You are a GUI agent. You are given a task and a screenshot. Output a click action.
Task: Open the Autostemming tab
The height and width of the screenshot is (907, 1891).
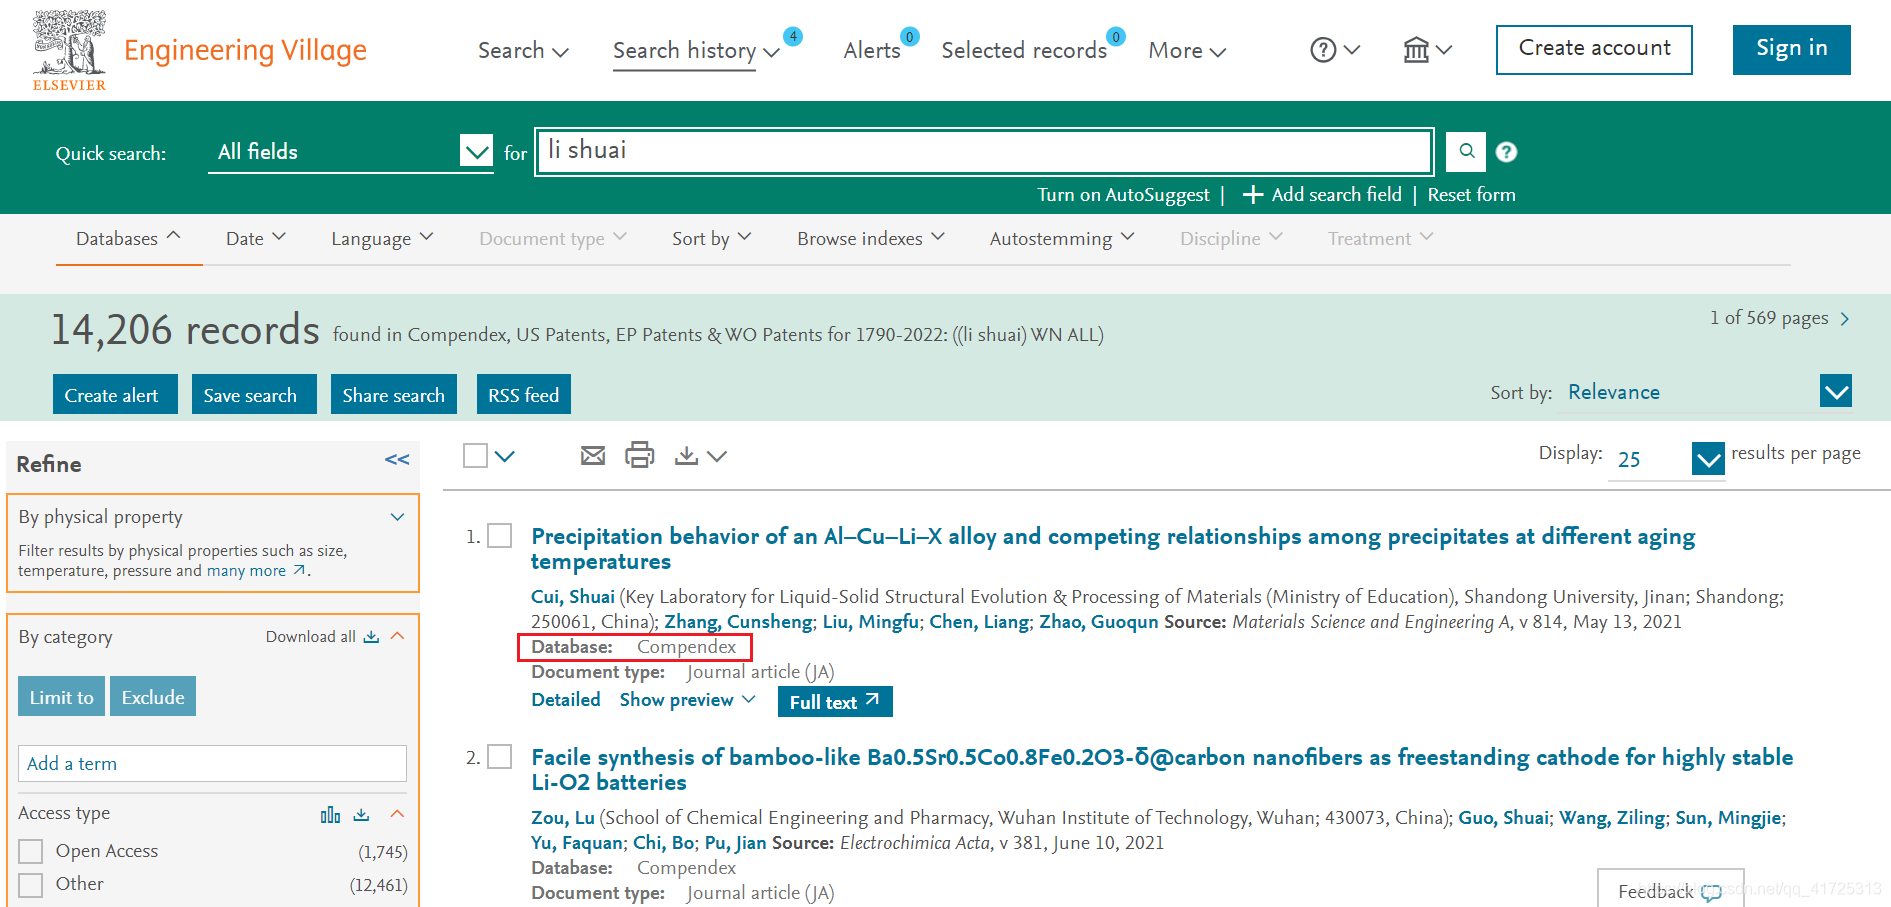pos(1062,239)
